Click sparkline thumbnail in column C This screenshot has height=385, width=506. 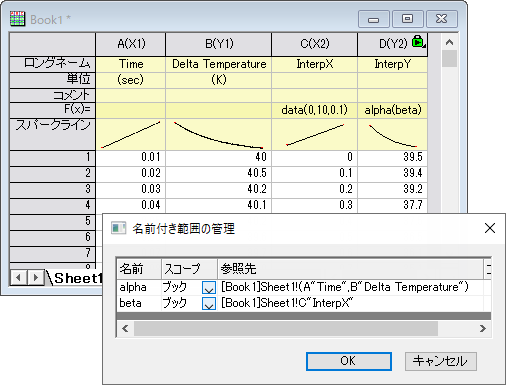(315, 135)
